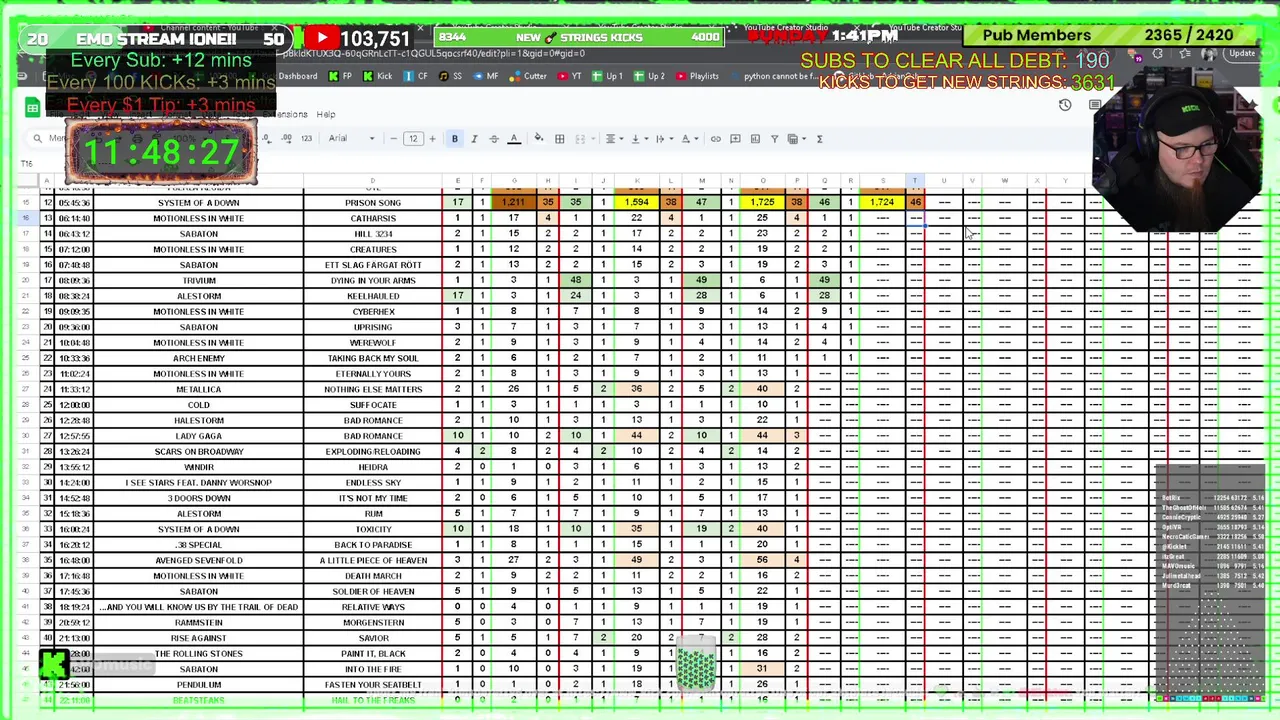1280x720 pixels.
Task: Open the Google Sheets home logo
Action: coord(32,108)
